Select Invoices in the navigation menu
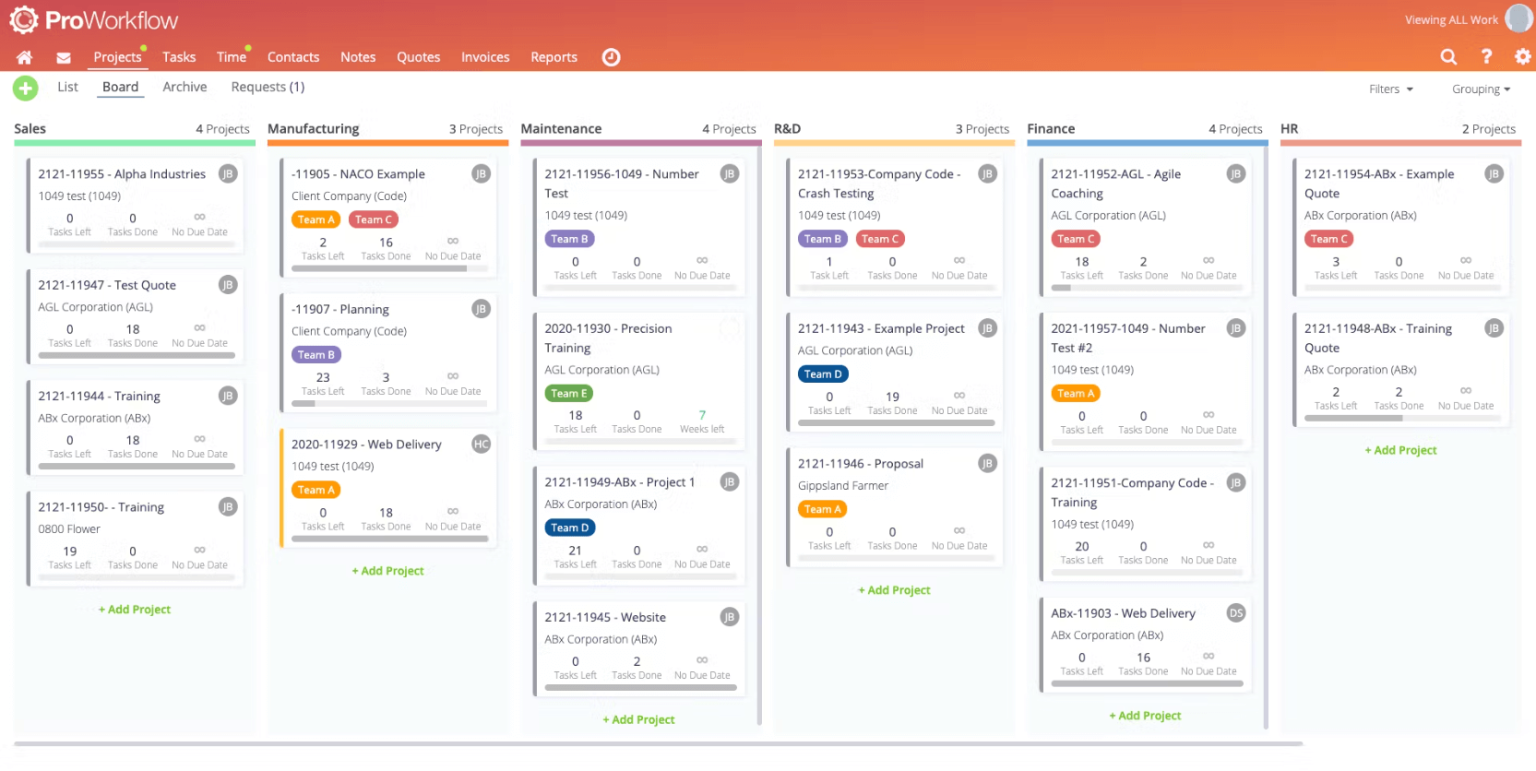 pyautogui.click(x=485, y=57)
